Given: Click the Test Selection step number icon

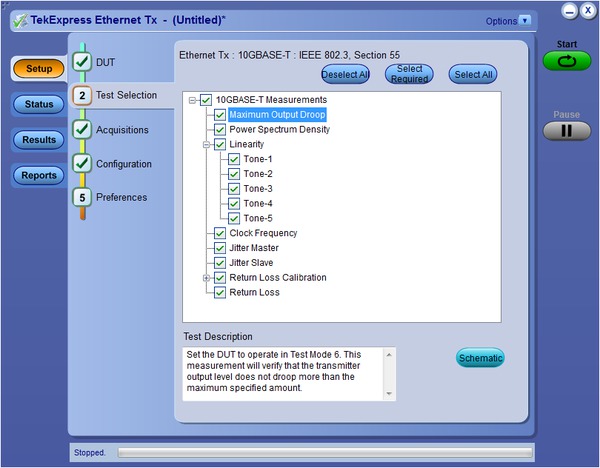Looking at the screenshot, I should (x=82, y=96).
